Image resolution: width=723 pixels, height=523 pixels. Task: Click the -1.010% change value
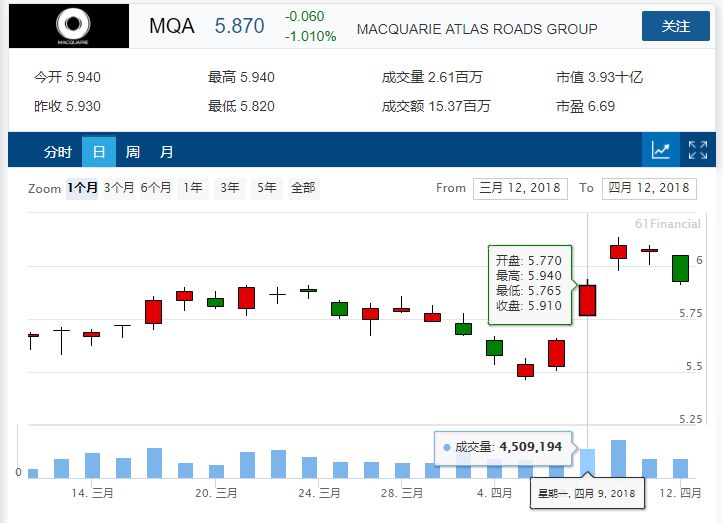pos(310,36)
